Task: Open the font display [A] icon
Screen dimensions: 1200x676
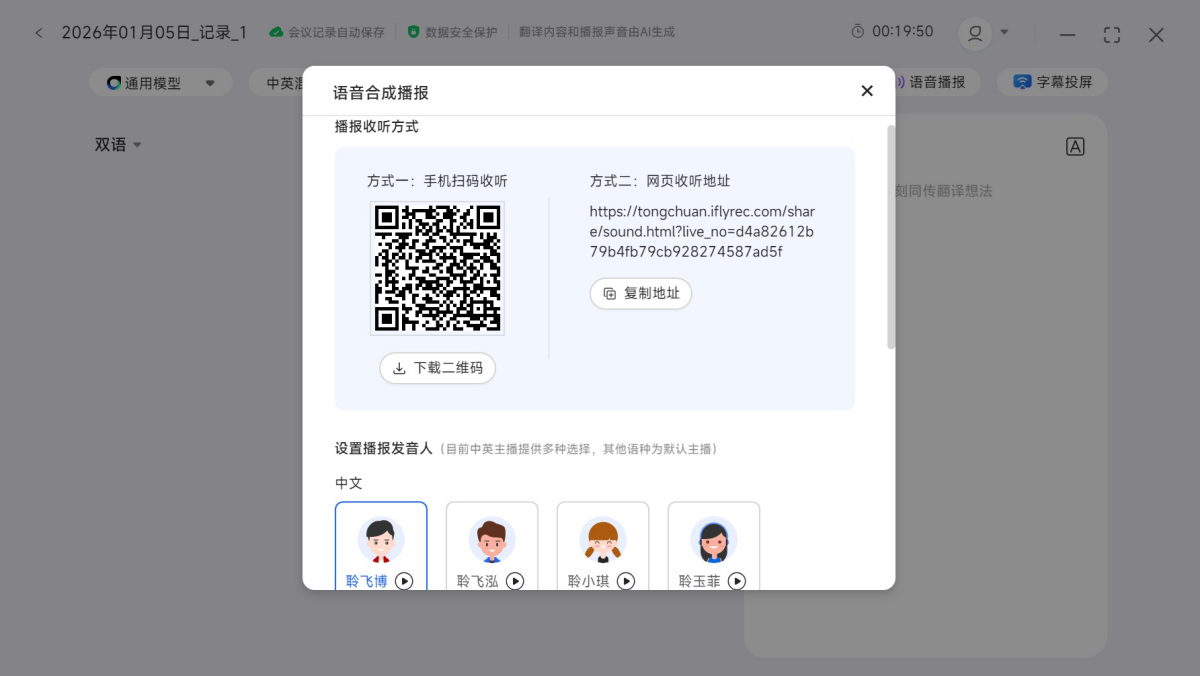Action: pyautogui.click(x=1075, y=145)
